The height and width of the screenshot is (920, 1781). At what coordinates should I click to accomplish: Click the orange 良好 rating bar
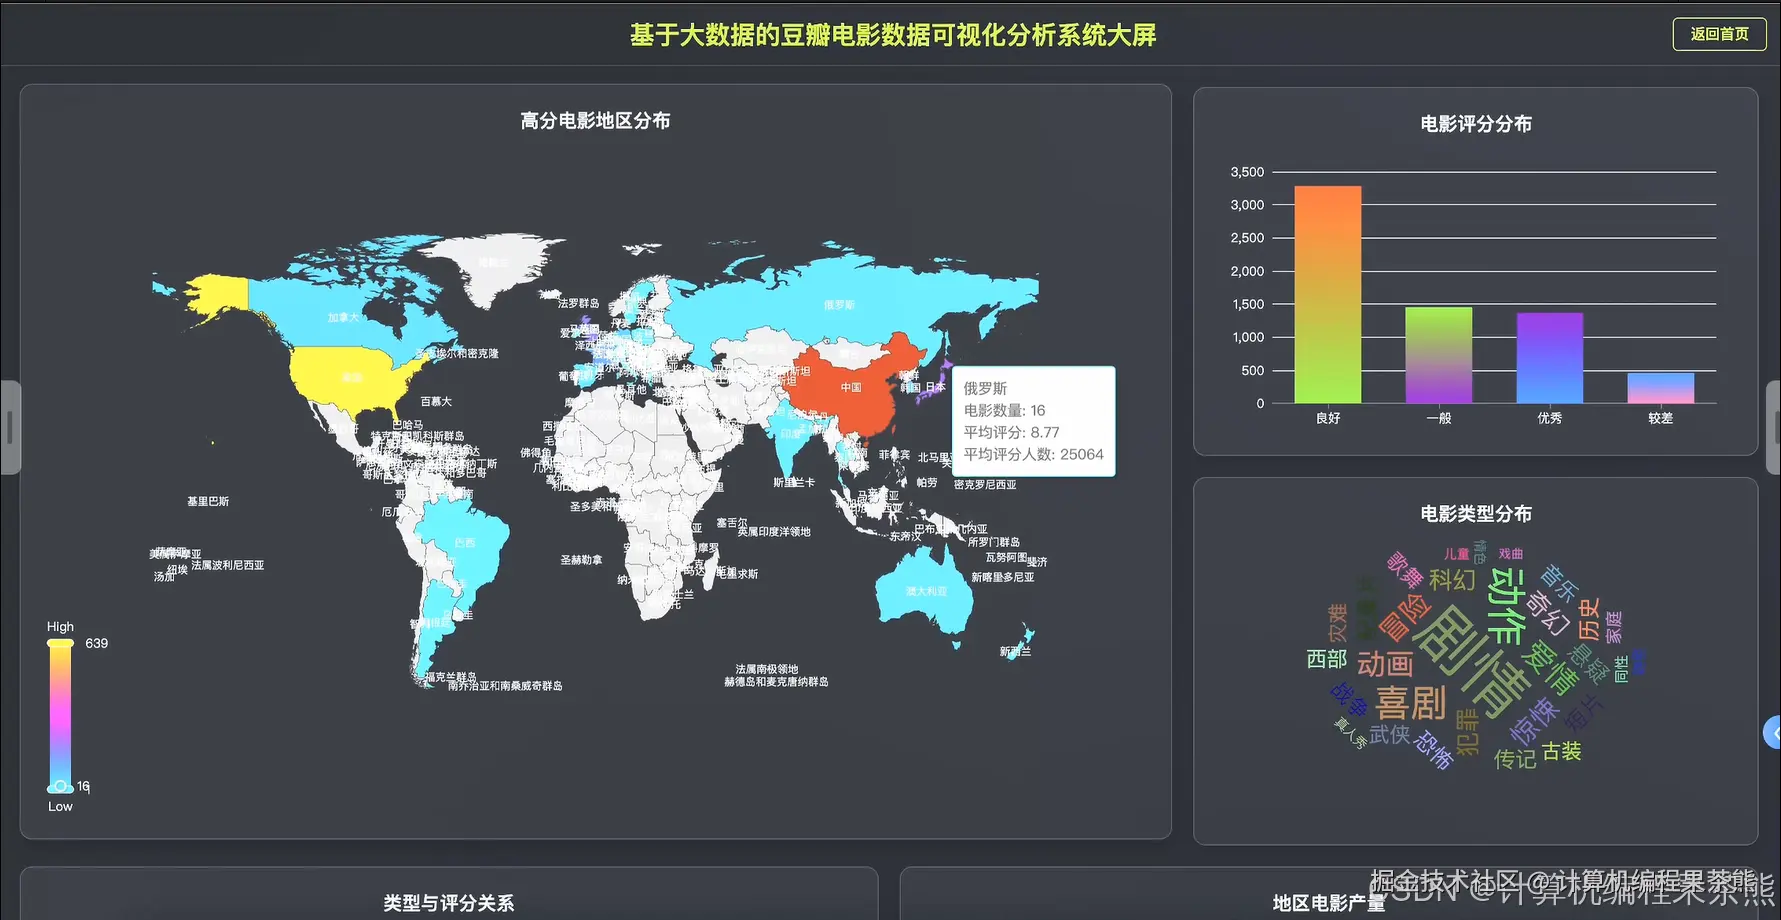pos(1328,294)
